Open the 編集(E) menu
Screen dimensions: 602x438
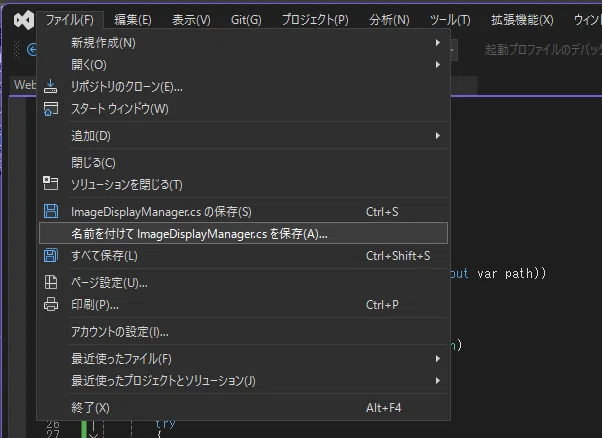click(133, 20)
